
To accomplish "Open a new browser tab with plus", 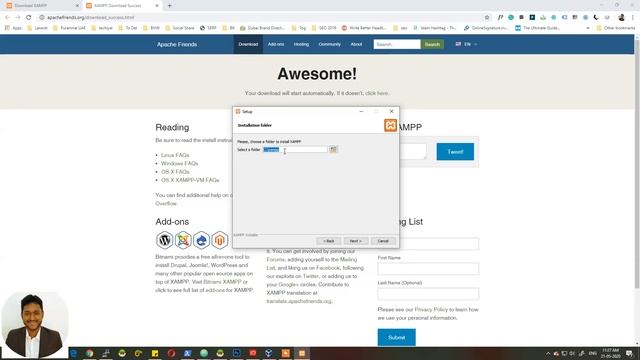I will coord(169,6).
